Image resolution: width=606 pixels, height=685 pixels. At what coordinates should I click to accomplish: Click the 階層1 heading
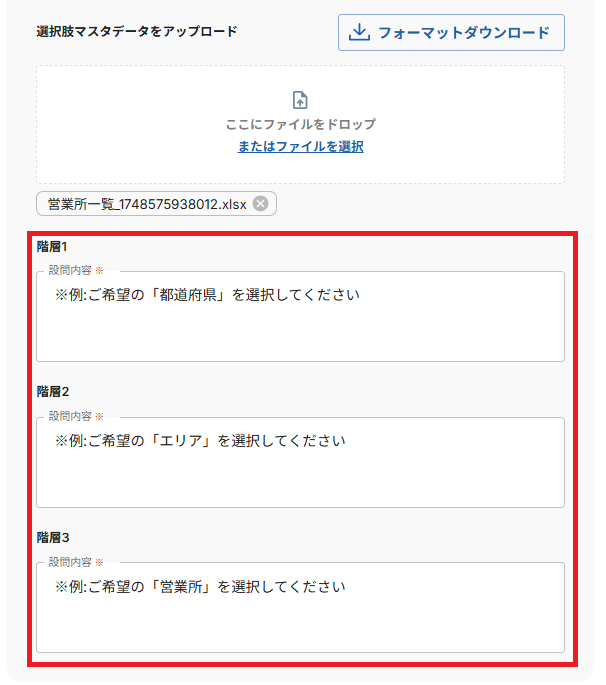coord(52,246)
